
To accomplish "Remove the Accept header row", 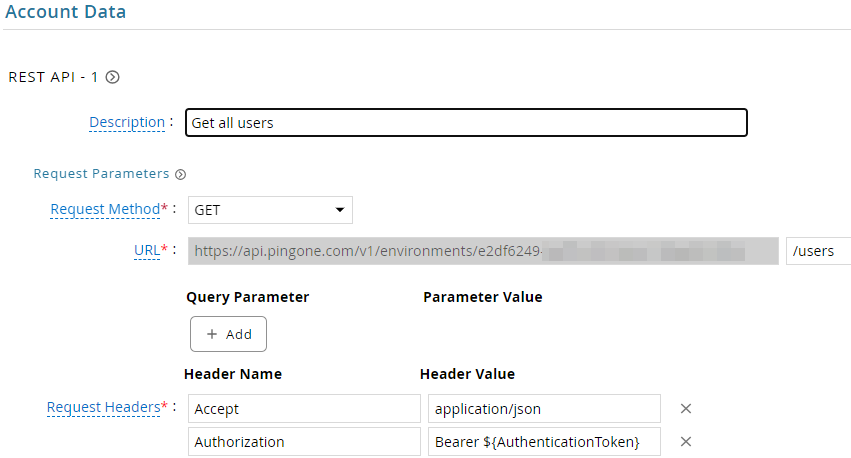I will (686, 409).
